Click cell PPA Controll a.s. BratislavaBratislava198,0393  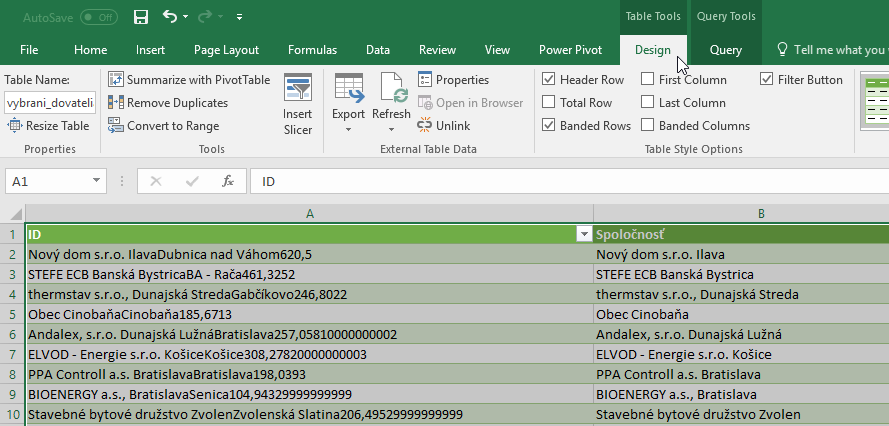coord(310,374)
